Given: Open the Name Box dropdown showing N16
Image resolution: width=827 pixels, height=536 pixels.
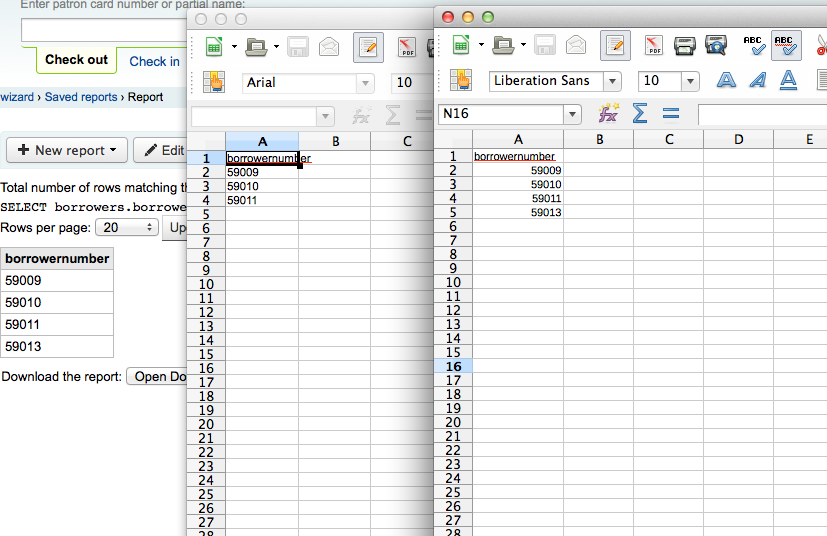Looking at the screenshot, I should click(572, 114).
